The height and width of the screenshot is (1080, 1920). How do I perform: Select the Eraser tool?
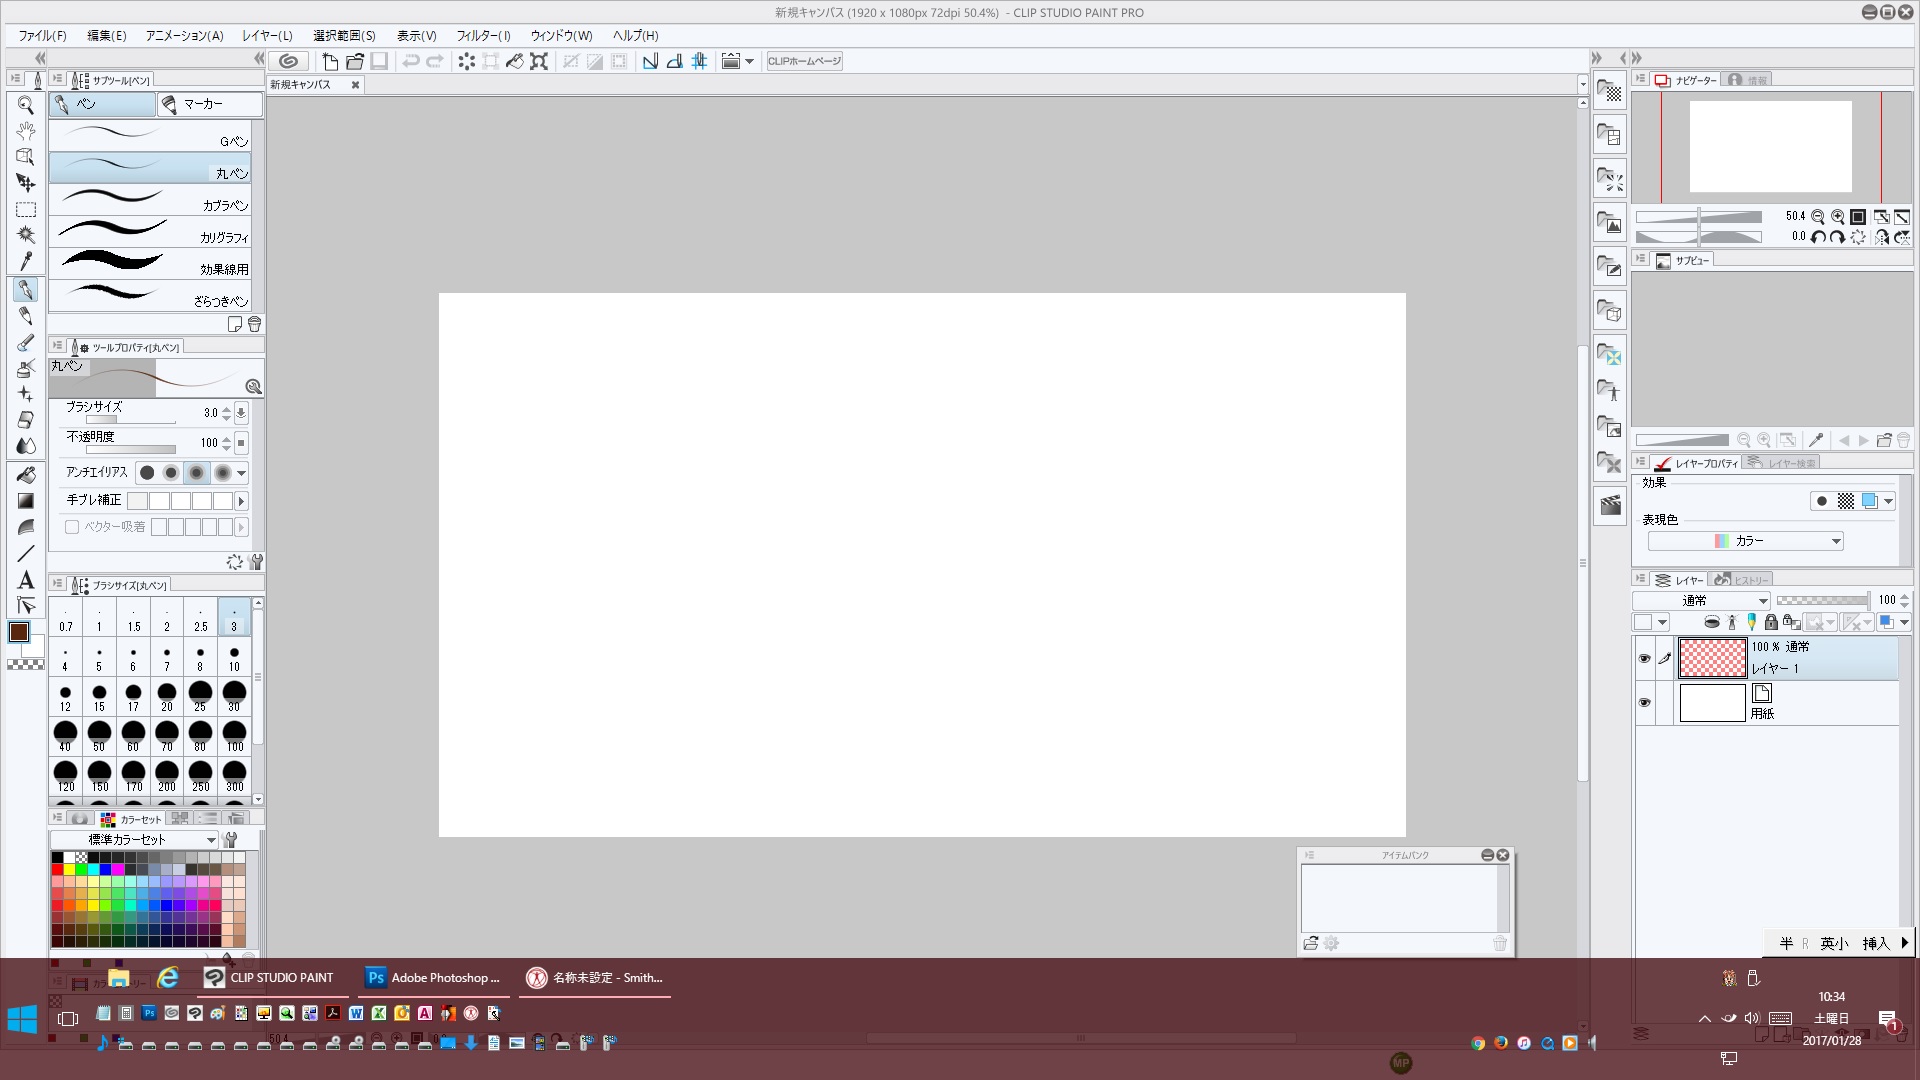click(x=26, y=420)
